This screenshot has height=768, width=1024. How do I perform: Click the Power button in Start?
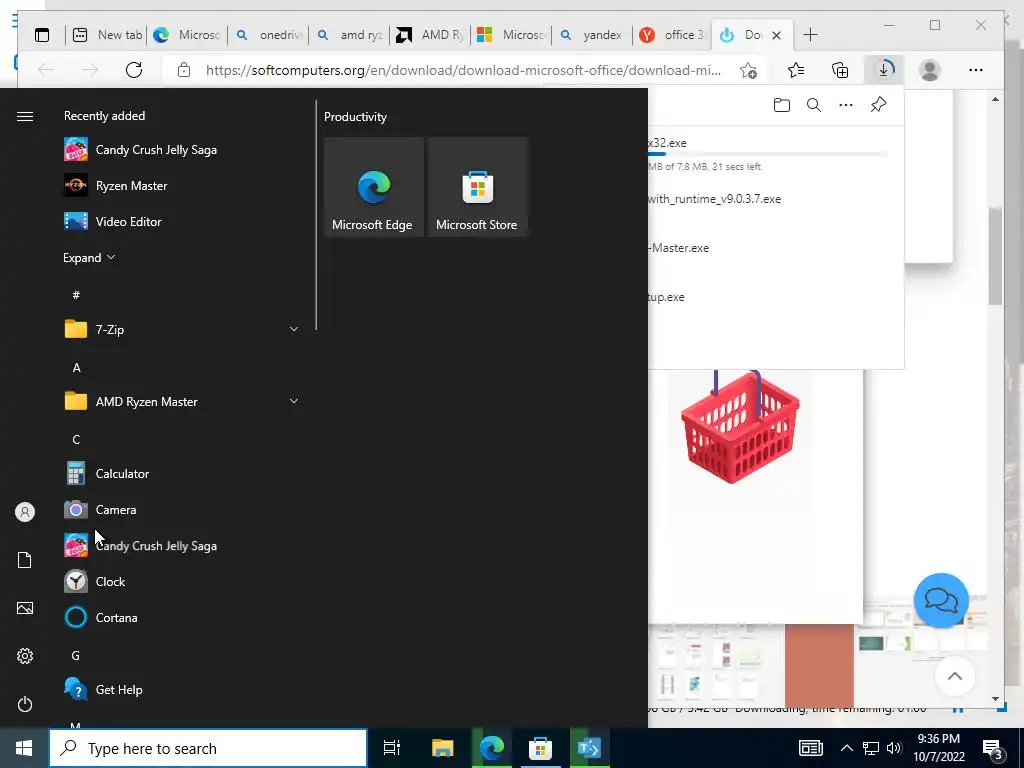pyautogui.click(x=25, y=704)
